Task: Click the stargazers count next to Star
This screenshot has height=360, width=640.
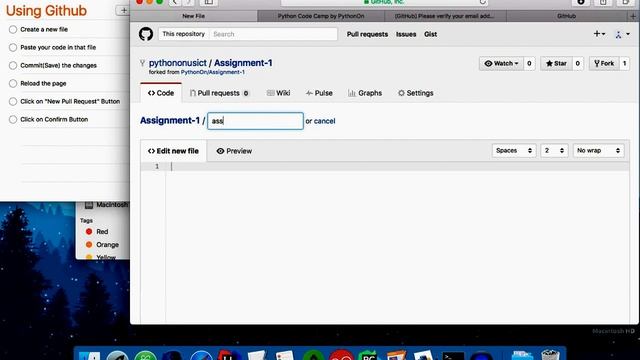Action: pyautogui.click(x=578, y=63)
